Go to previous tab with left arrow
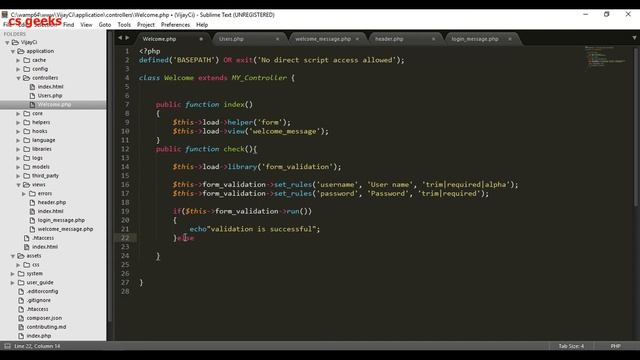Viewport: 640px width, 360px height. click(120, 38)
